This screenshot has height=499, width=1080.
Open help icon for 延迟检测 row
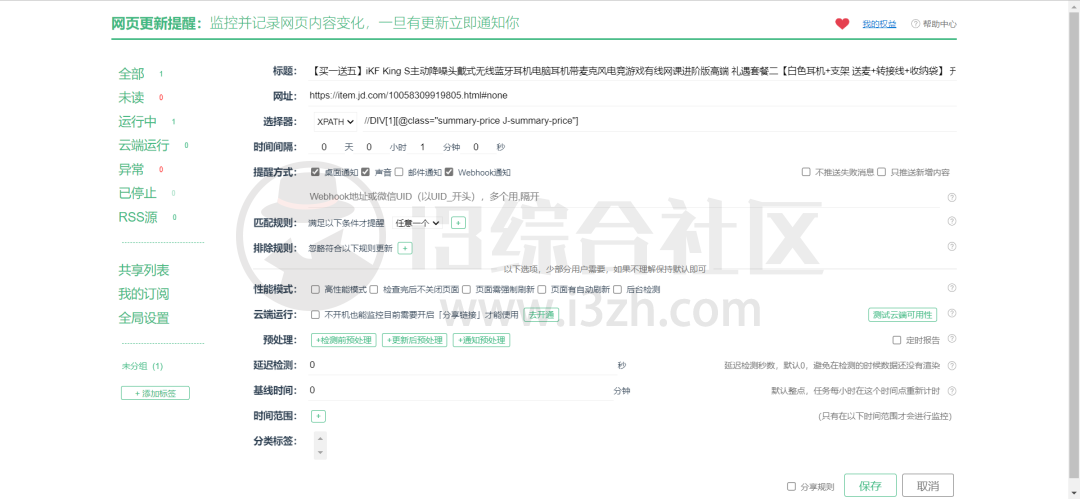(952, 365)
